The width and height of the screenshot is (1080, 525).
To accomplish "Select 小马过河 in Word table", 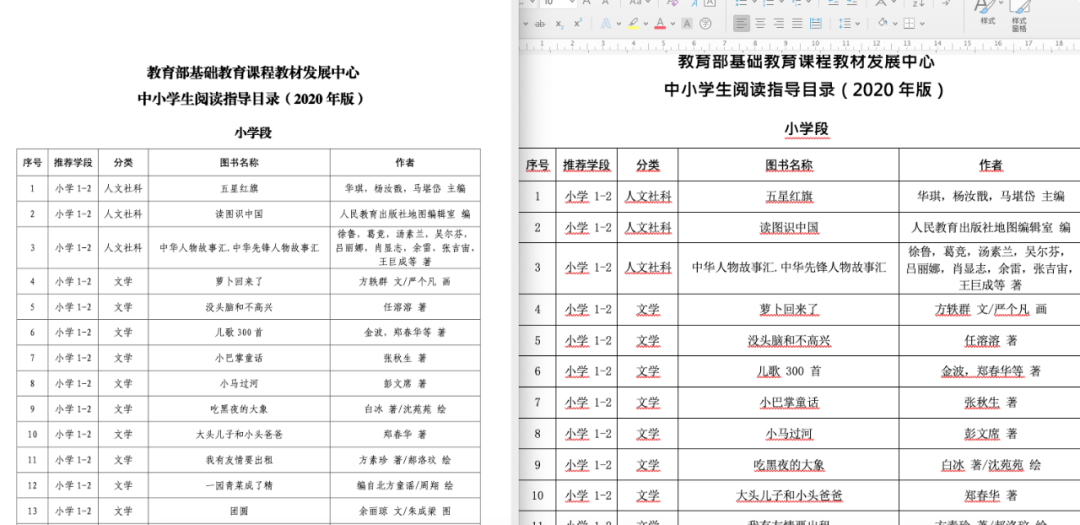I will (x=789, y=433).
